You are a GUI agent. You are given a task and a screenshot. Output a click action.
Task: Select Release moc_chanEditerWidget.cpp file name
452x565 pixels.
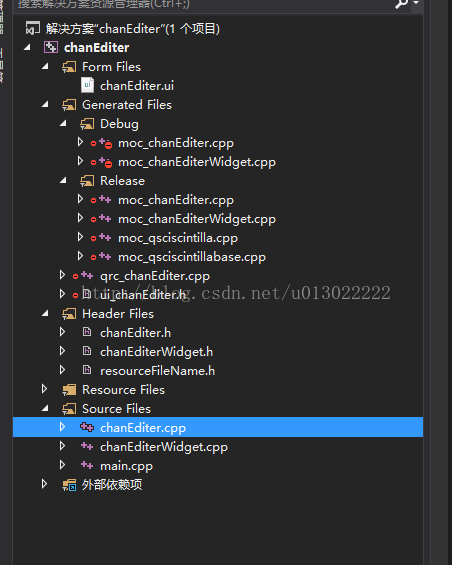pyautogui.click(x=197, y=219)
